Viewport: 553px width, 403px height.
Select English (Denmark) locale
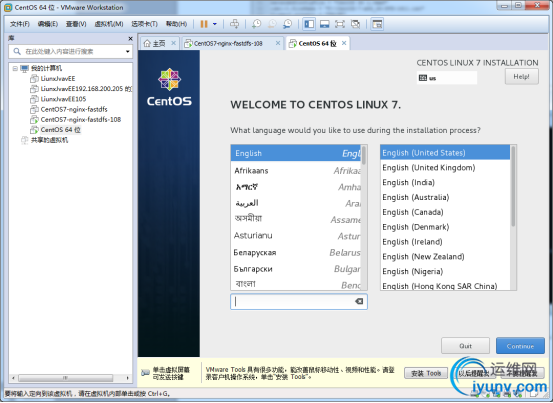tap(445, 227)
